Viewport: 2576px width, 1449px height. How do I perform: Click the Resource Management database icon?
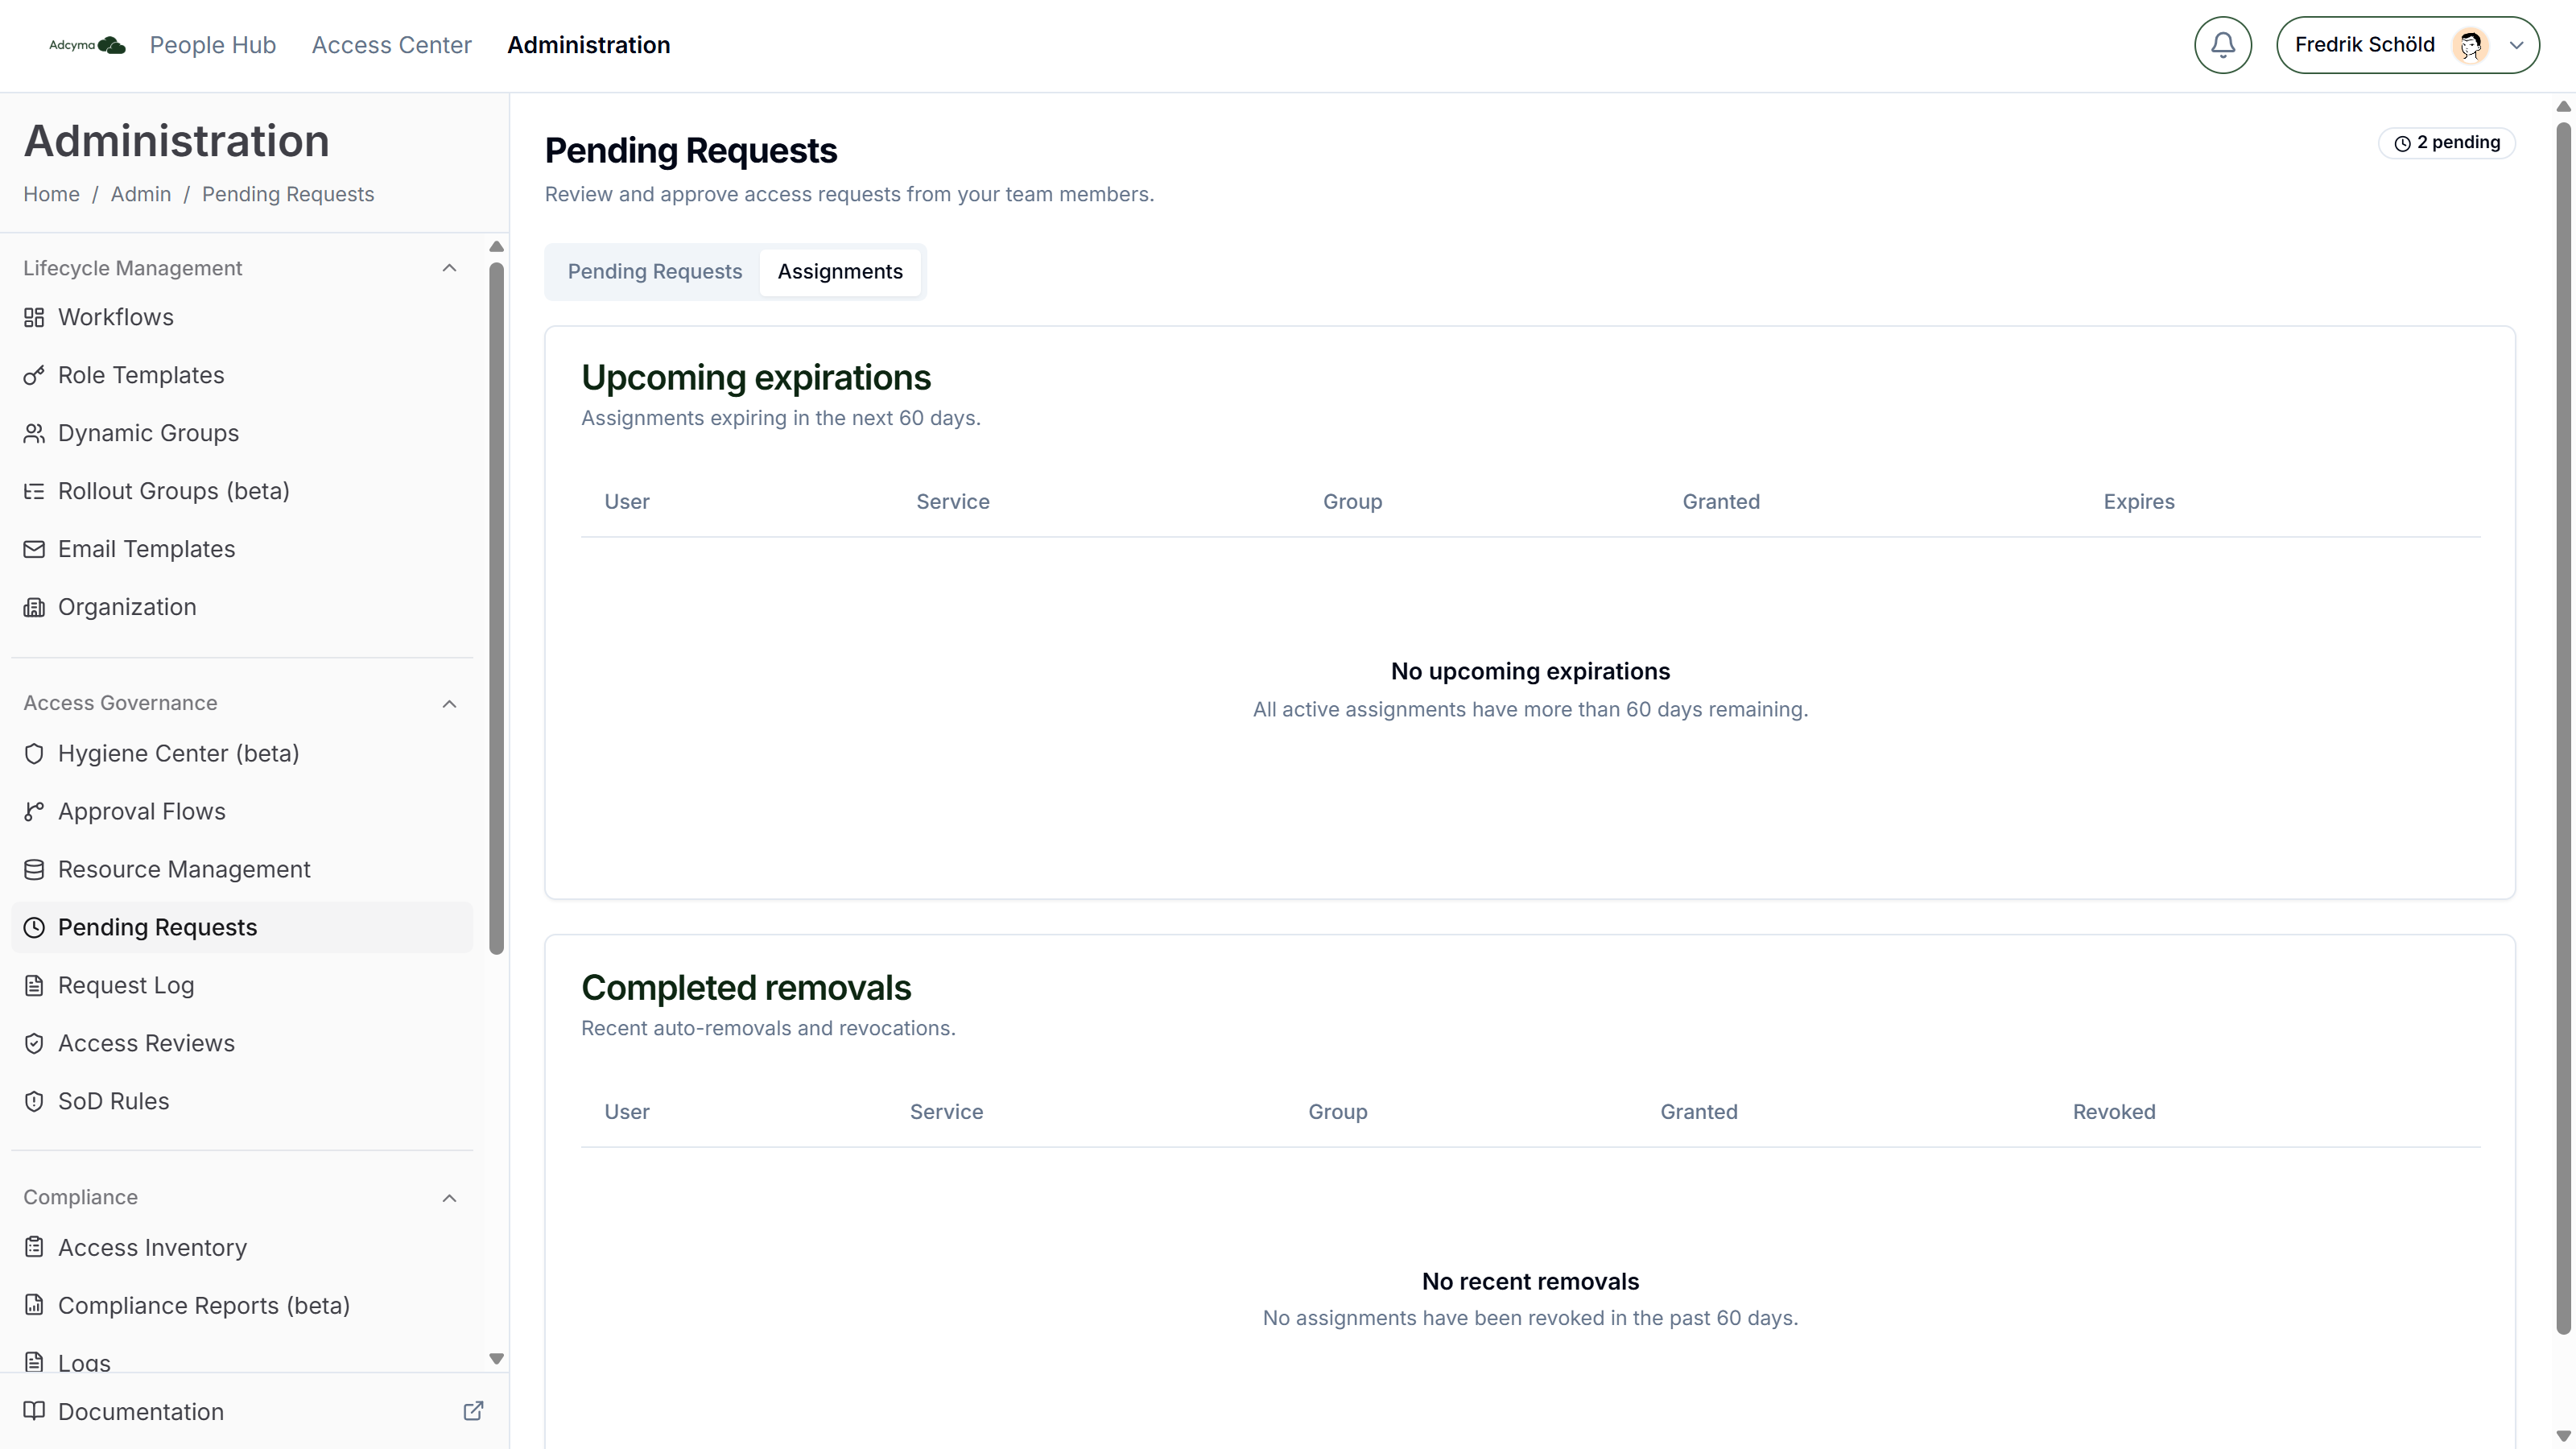click(x=34, y=869)
